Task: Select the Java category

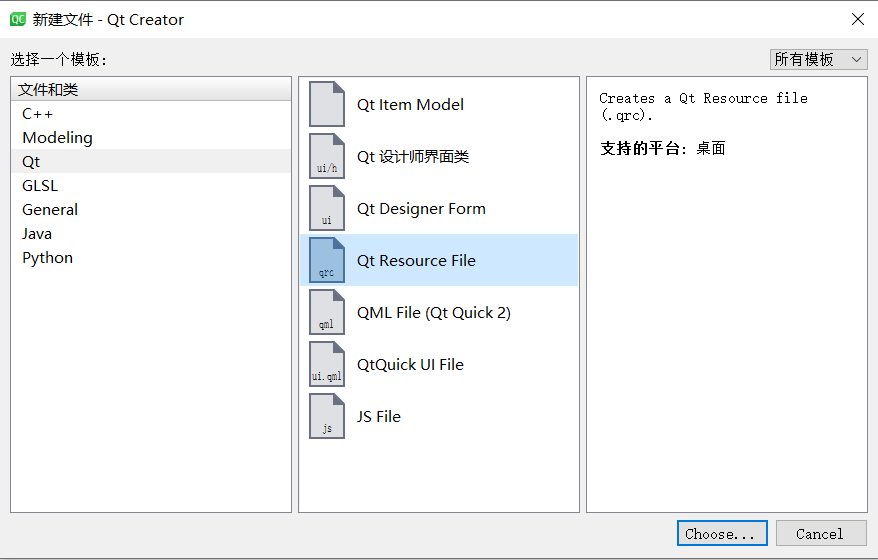Action: (x=151, y=234)
